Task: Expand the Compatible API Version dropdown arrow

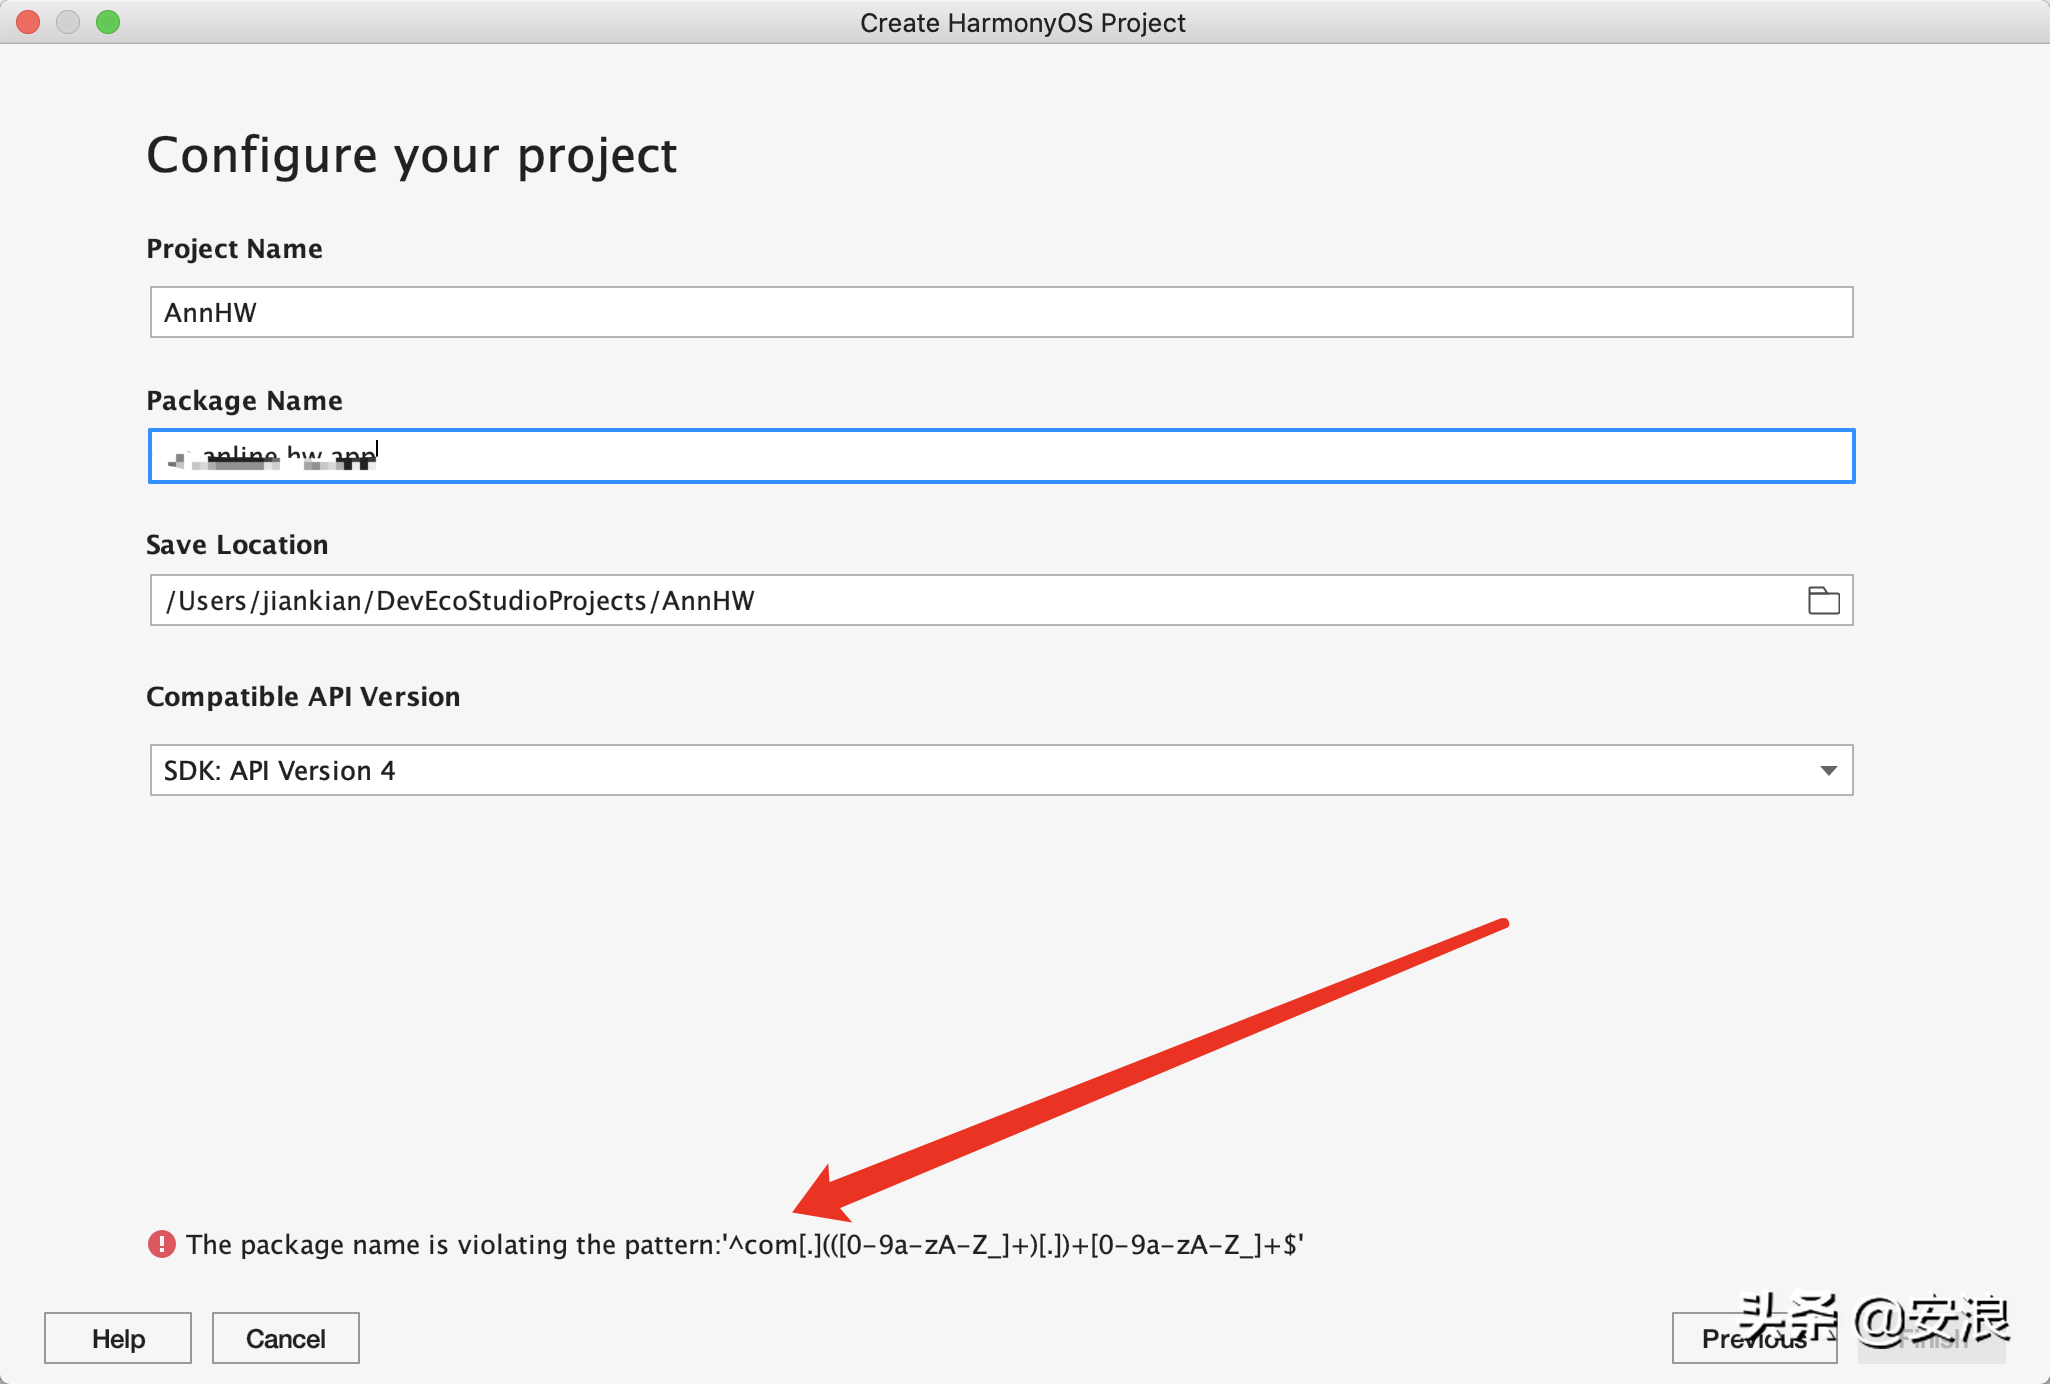Action: pos(1828,770)
